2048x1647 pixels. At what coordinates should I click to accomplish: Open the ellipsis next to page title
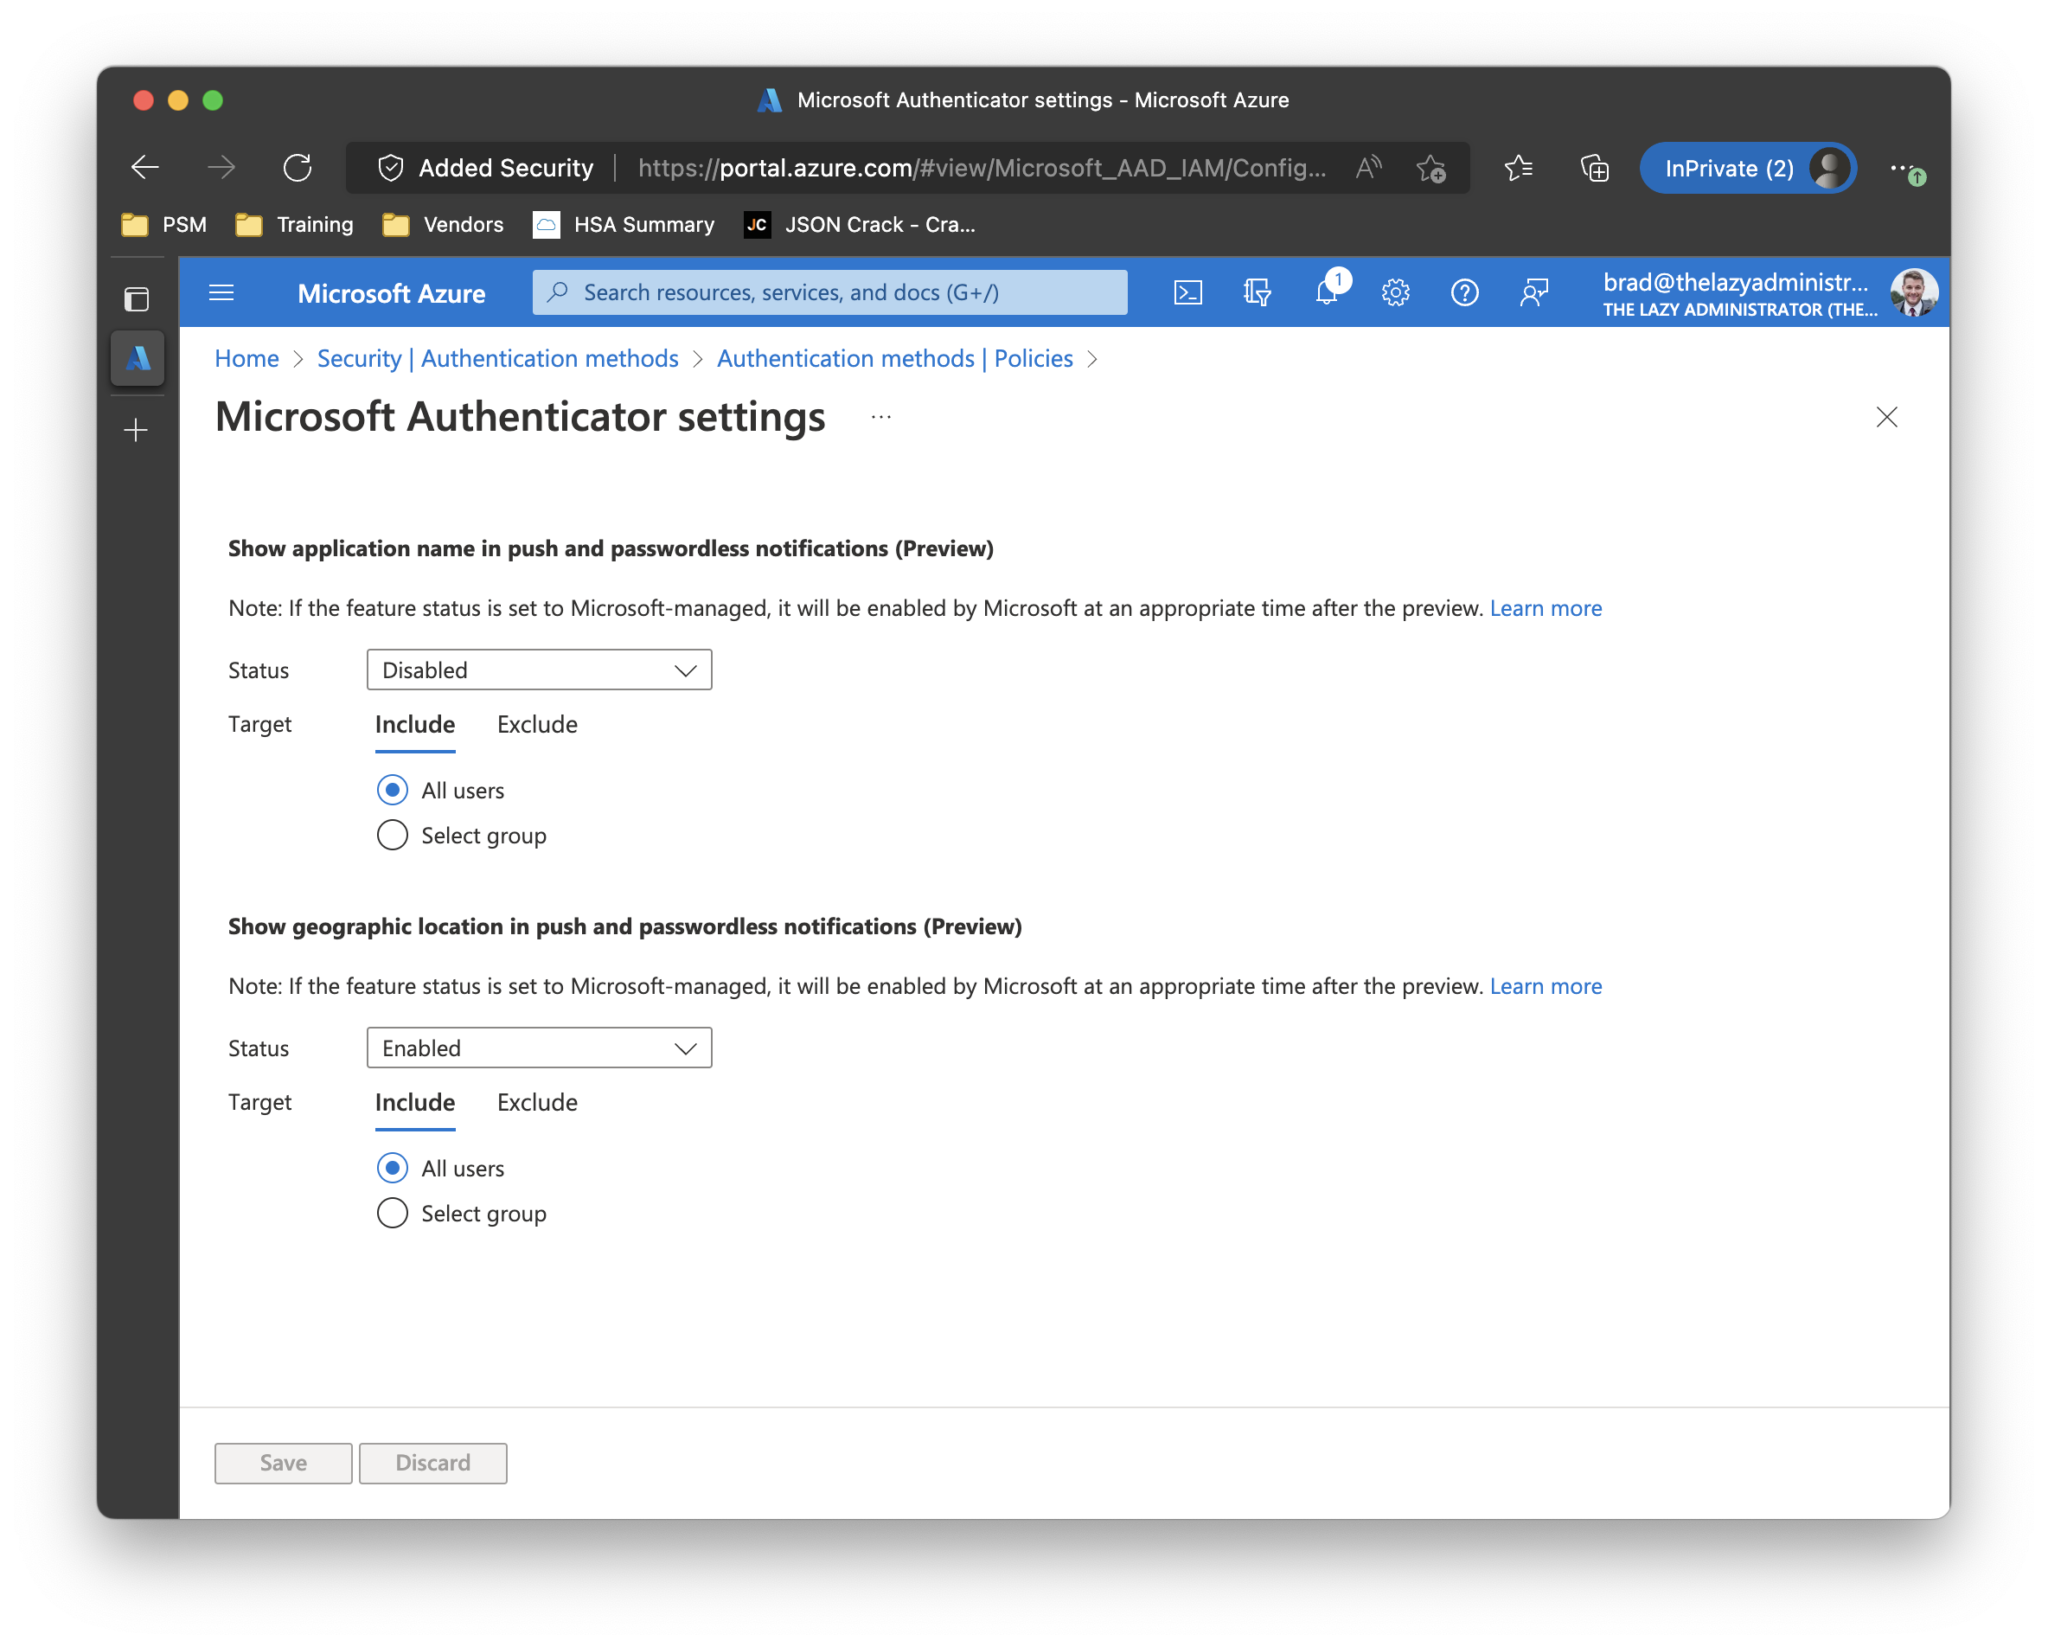click(x=880, y=417)
